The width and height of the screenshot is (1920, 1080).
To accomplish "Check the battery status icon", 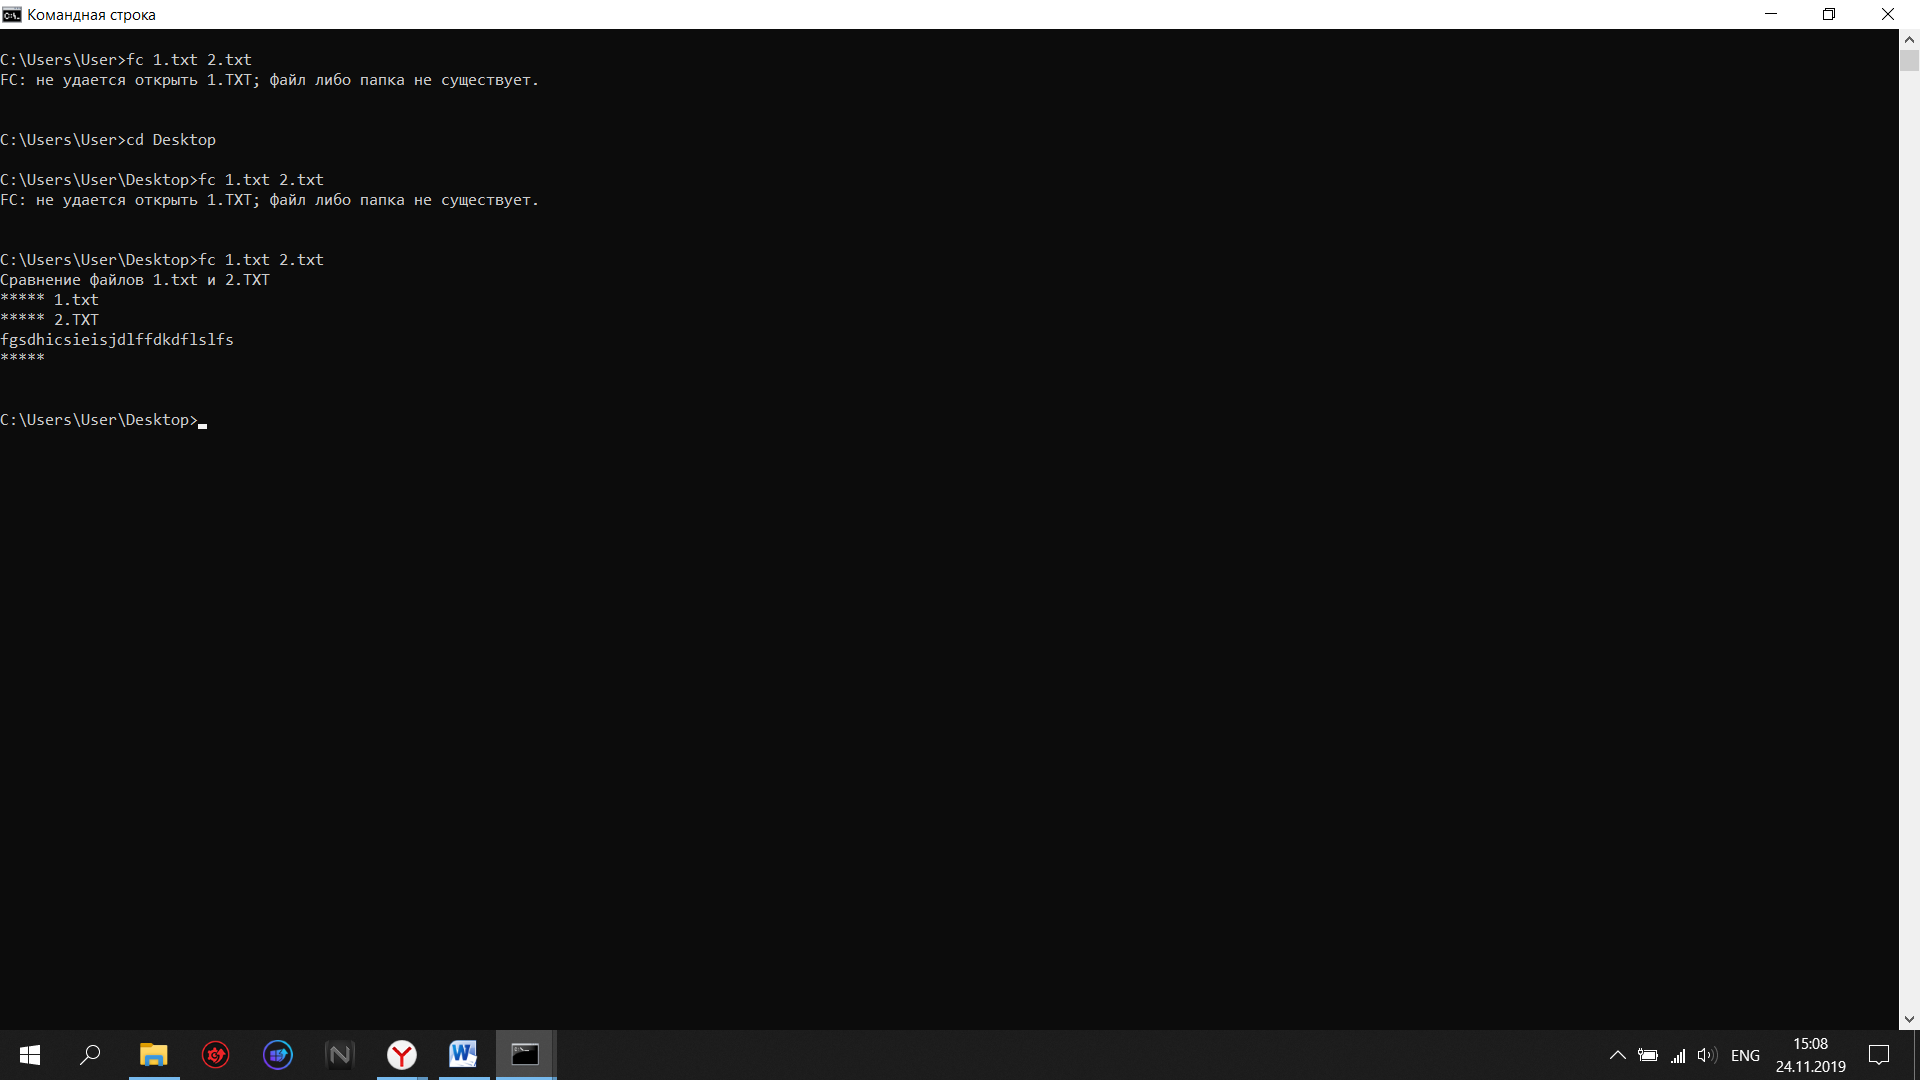I will [x=1648, y=1055].
